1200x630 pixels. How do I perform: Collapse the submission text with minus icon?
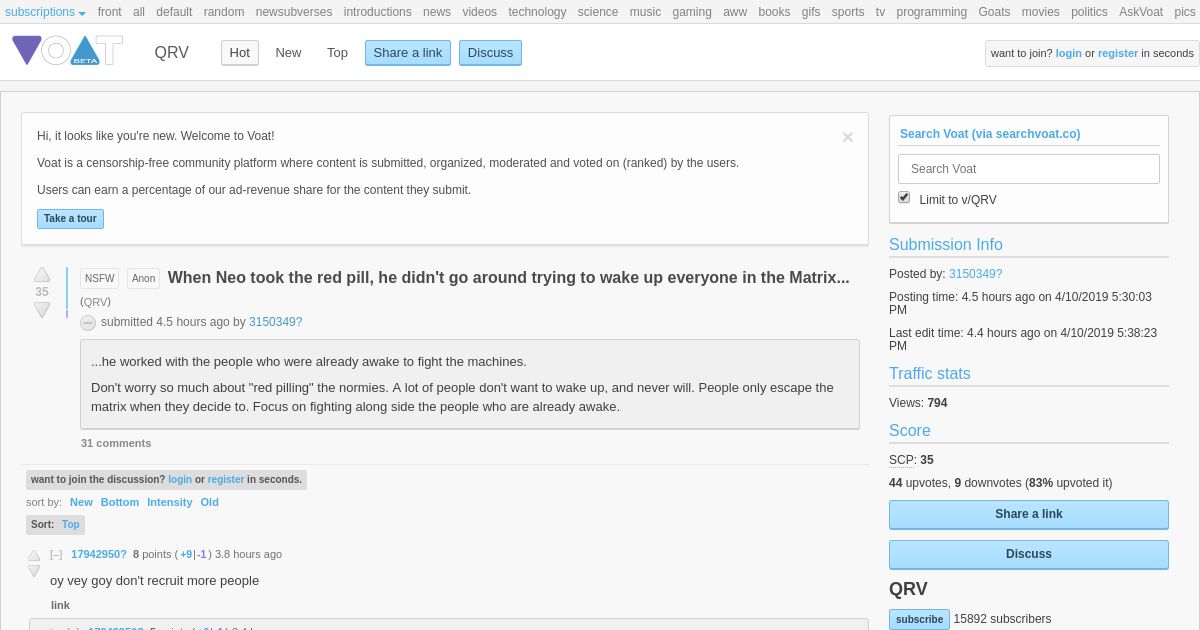click(88, 322)
